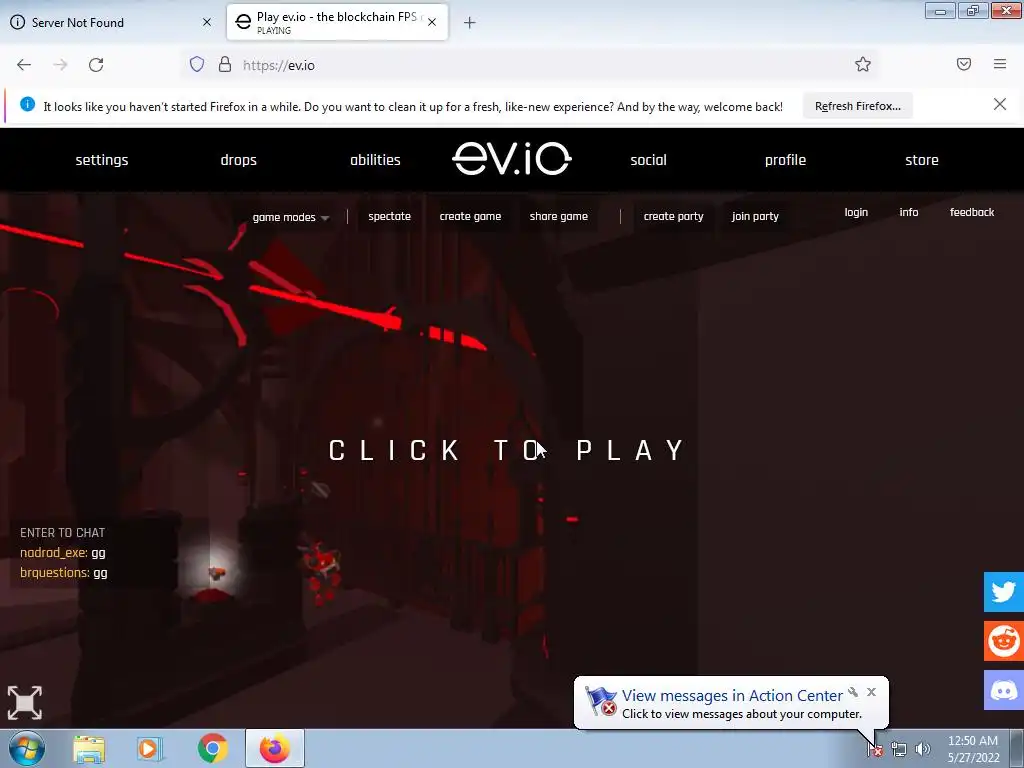Open the info link
This screenshot has height=768, width=1024.
(908, 212)
